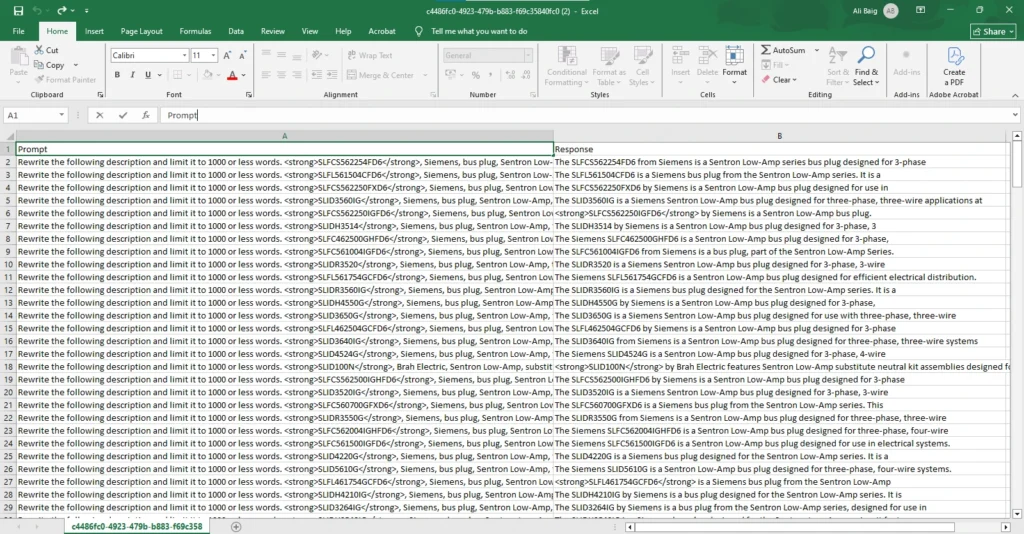Open the Format cells menu
The width and height of the screenshot is (1024, 534).
tap(735, 65)
